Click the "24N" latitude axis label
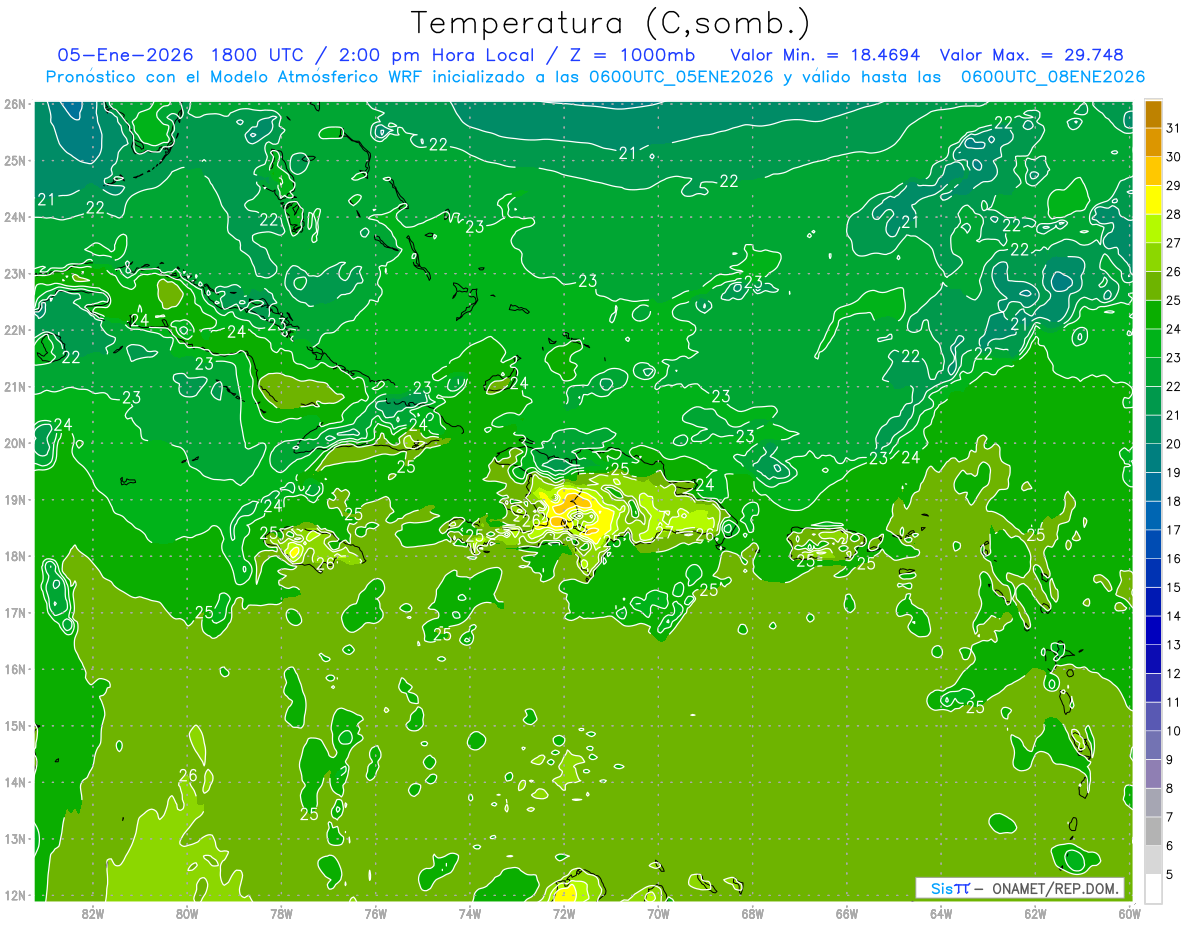1200x927 pixels. [x=14, y=217]
